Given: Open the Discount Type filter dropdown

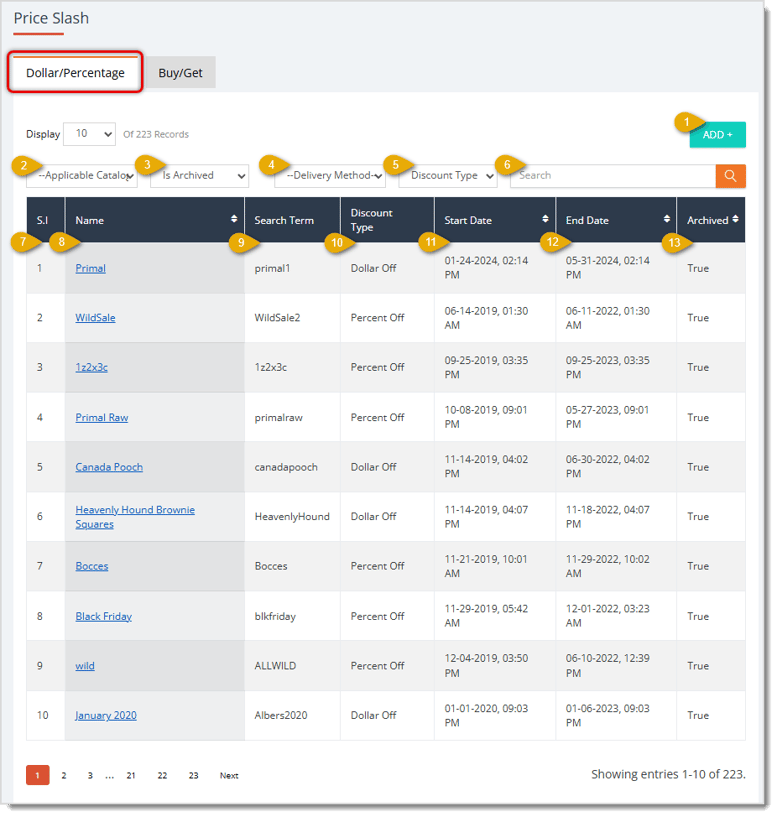Looking at the screenshot, I should pos(448,176).
